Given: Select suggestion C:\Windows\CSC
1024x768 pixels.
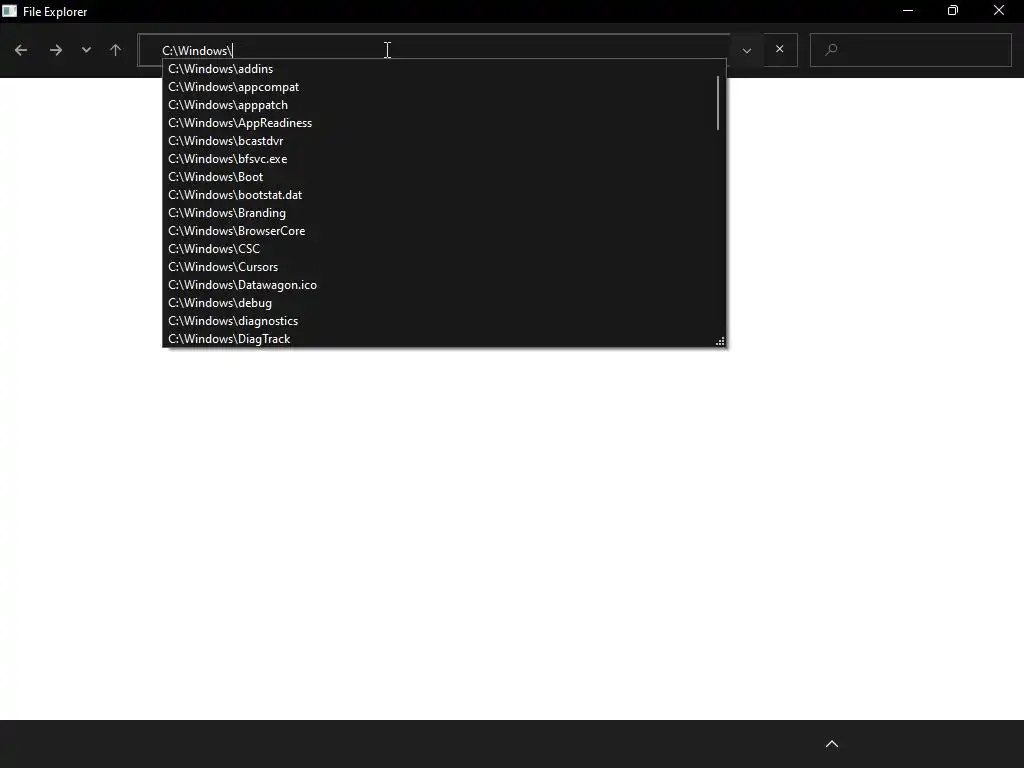Looking at the screenshot, I should [x=444, y=249].
